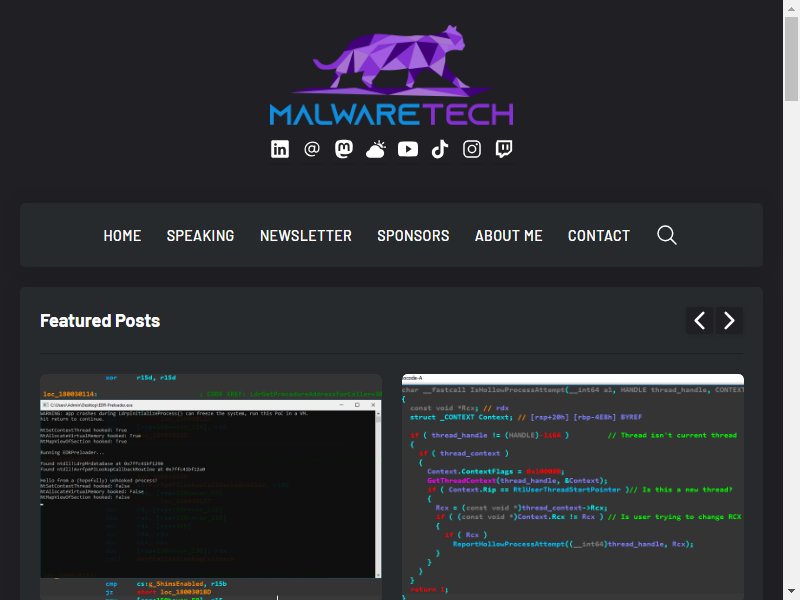Open site search magnifier icon

666,235
